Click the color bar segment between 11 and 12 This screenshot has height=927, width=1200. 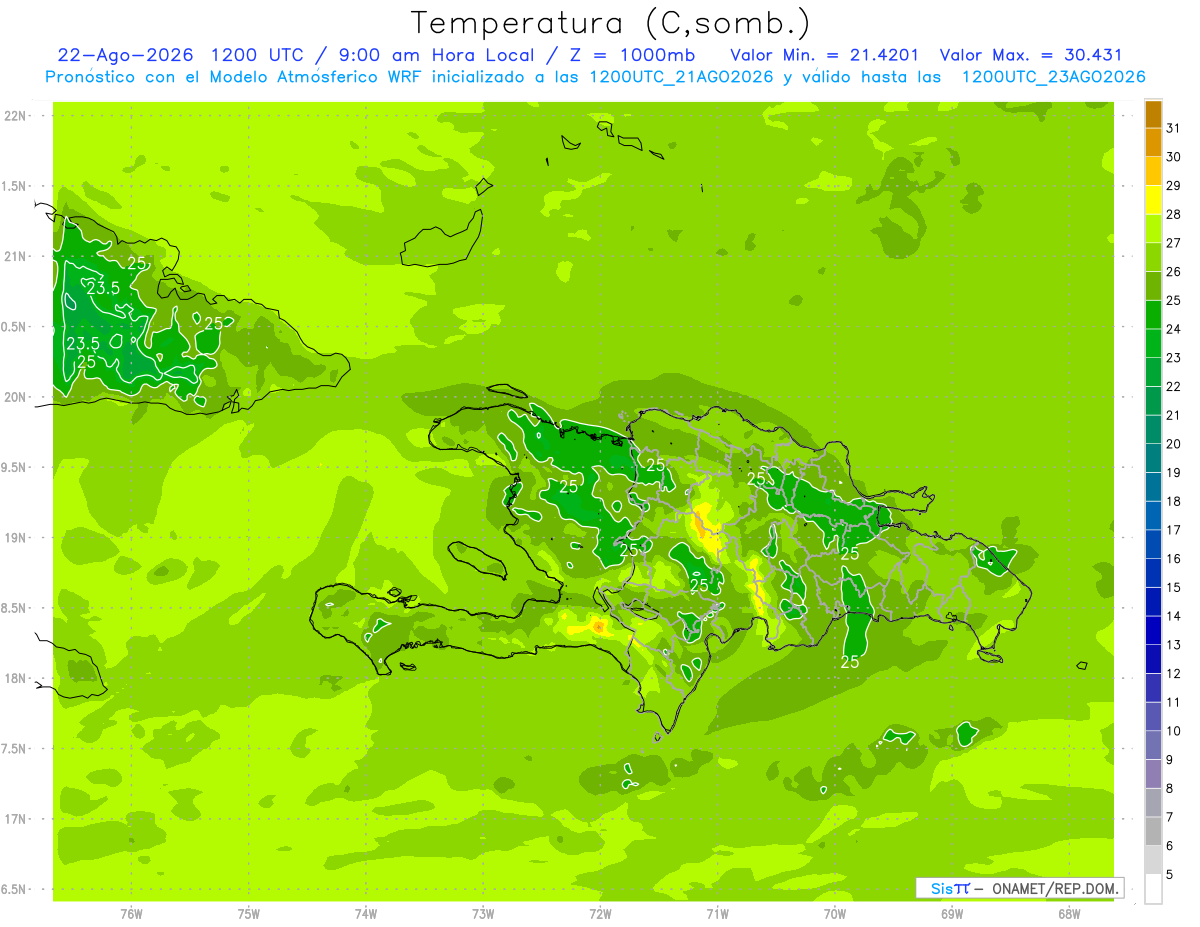click(1153, 688)
